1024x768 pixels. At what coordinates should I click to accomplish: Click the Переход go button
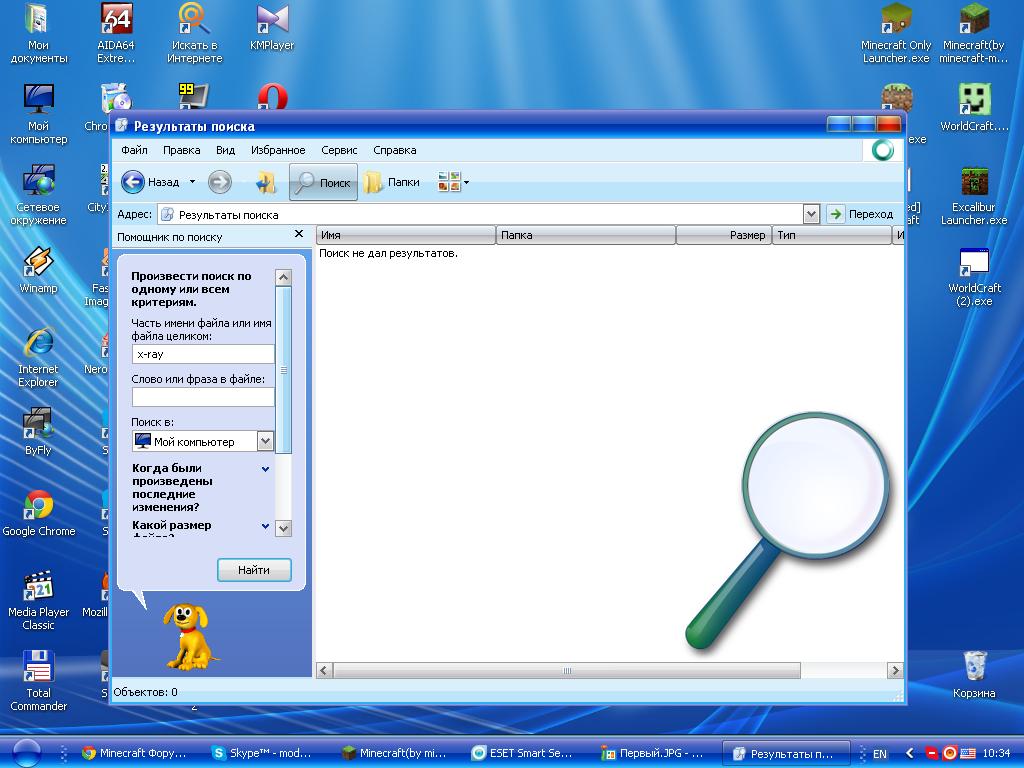tap(861, 214)
